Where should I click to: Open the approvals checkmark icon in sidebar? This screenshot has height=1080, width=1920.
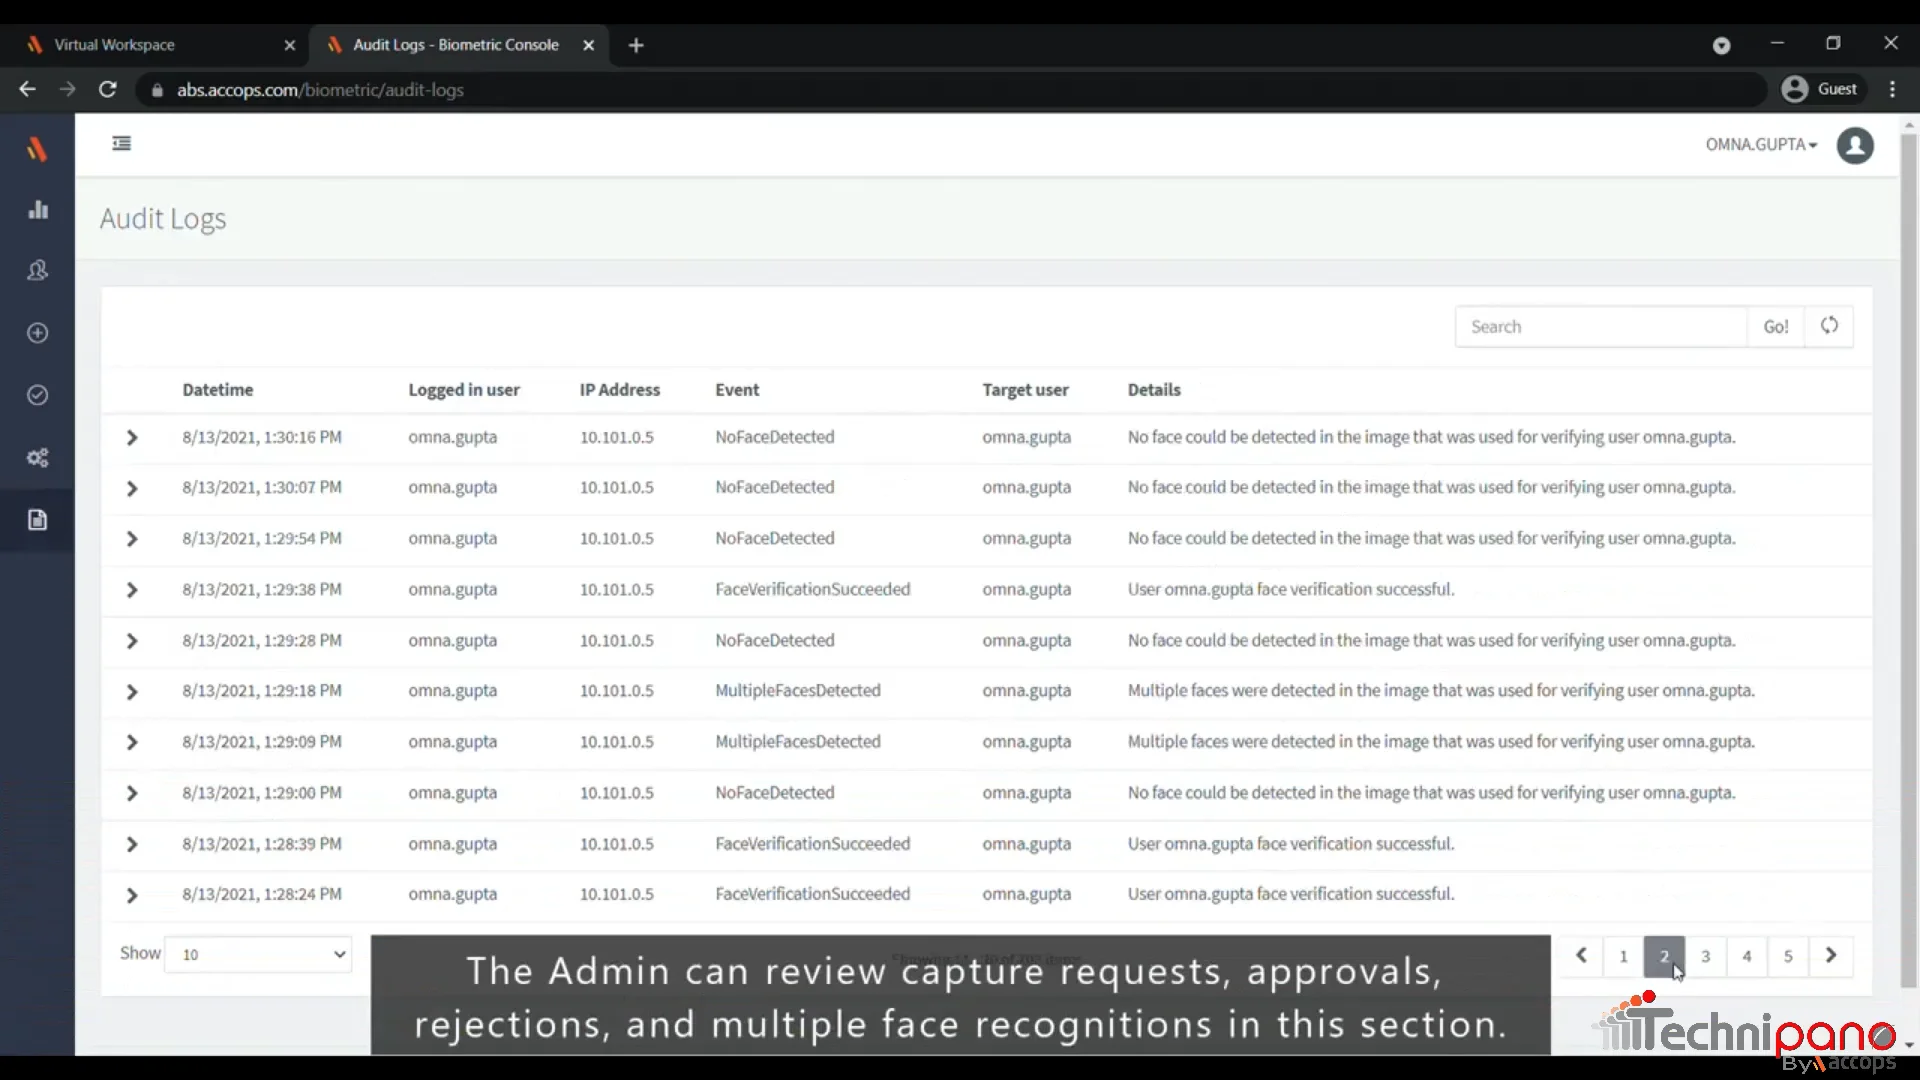tap(37, 395)
